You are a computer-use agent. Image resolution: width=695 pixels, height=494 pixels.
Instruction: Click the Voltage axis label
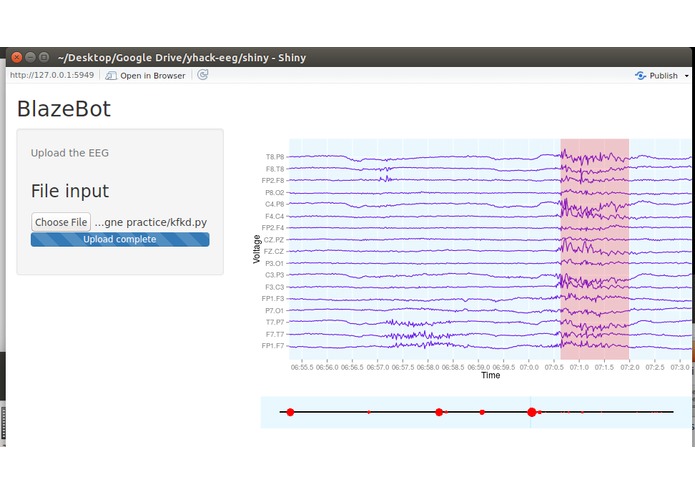tap(256, 249)
